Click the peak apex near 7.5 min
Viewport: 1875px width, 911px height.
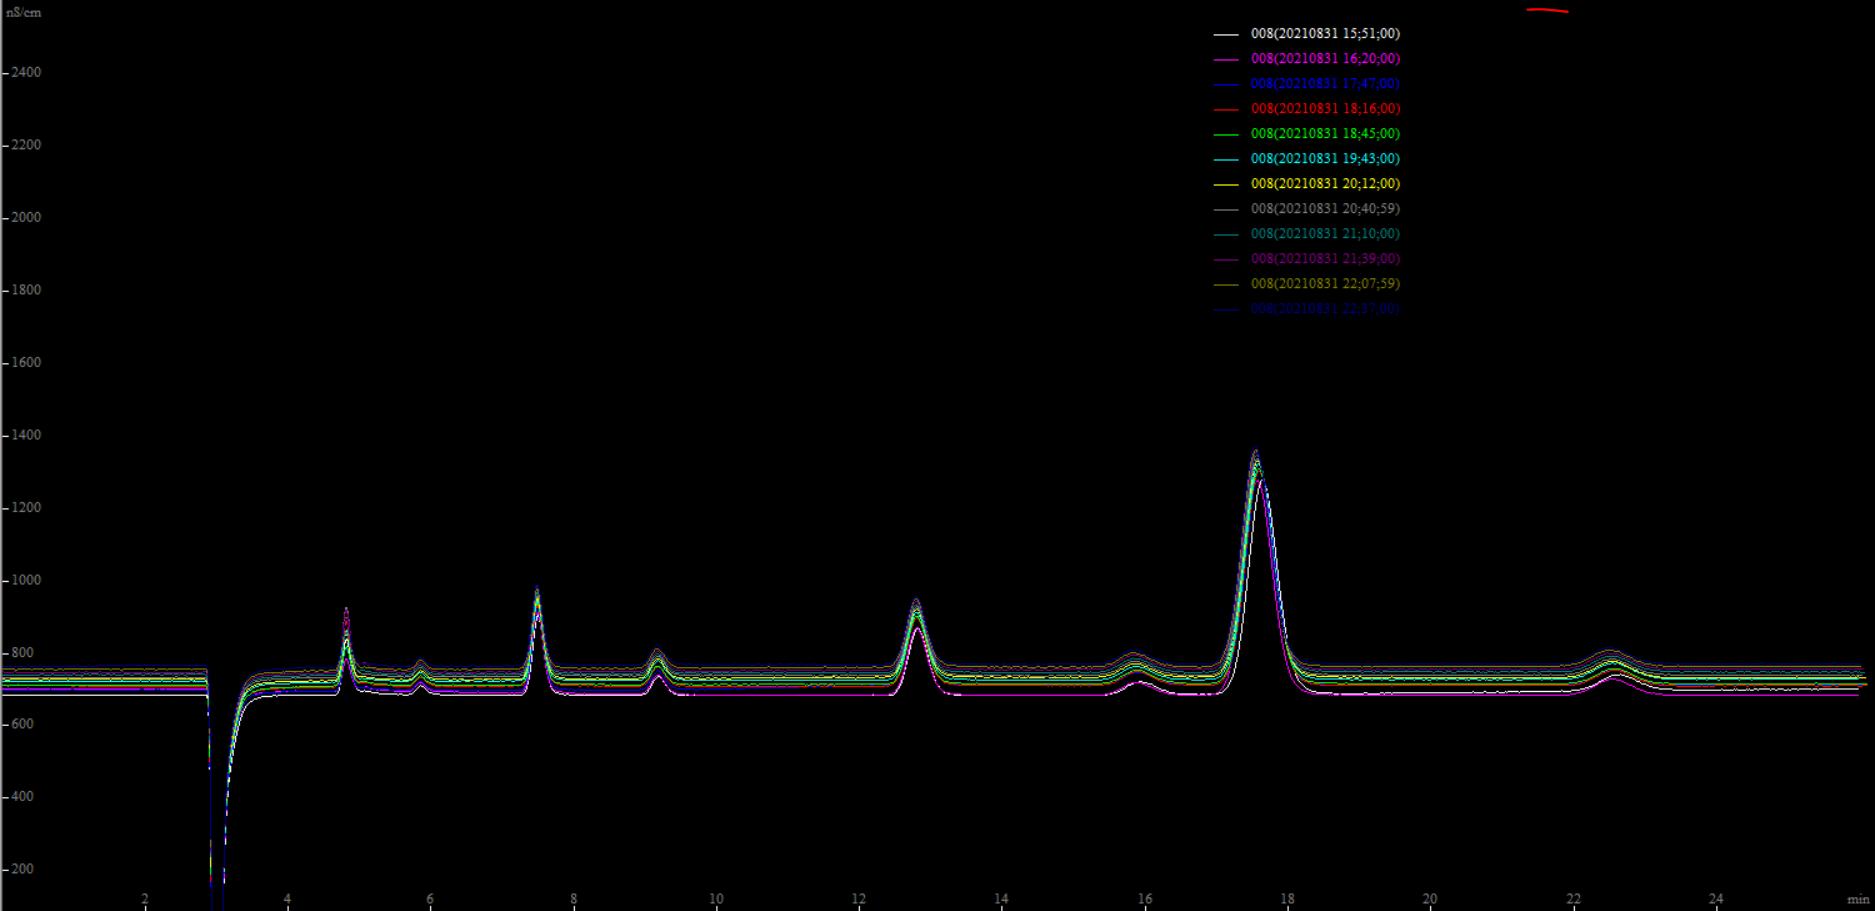(x=537, y=589)
